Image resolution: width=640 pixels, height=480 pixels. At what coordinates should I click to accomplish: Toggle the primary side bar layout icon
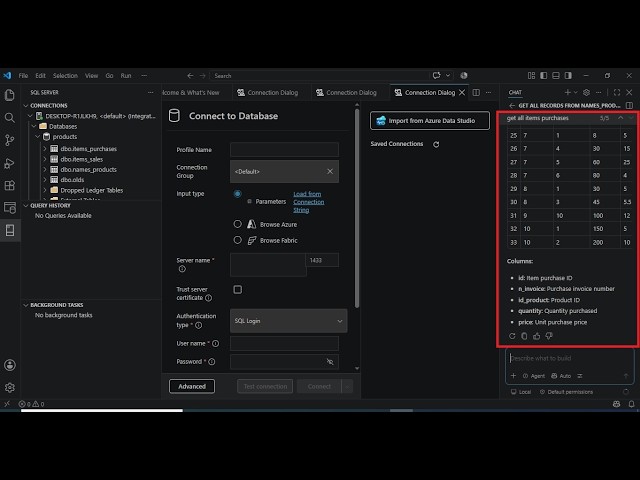(544, 76)
